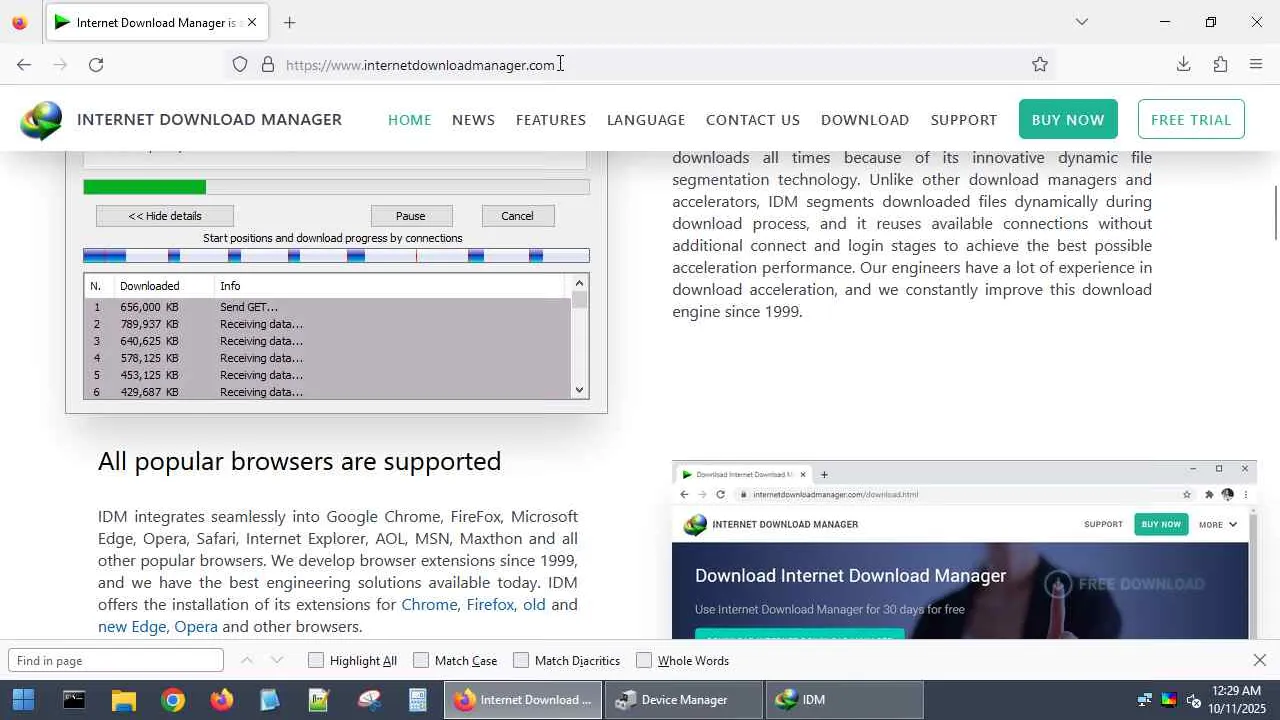The width and height of the screenshot is (1280, 720).
Task: Click the blue connections progress strip
Action: (336, 256)
